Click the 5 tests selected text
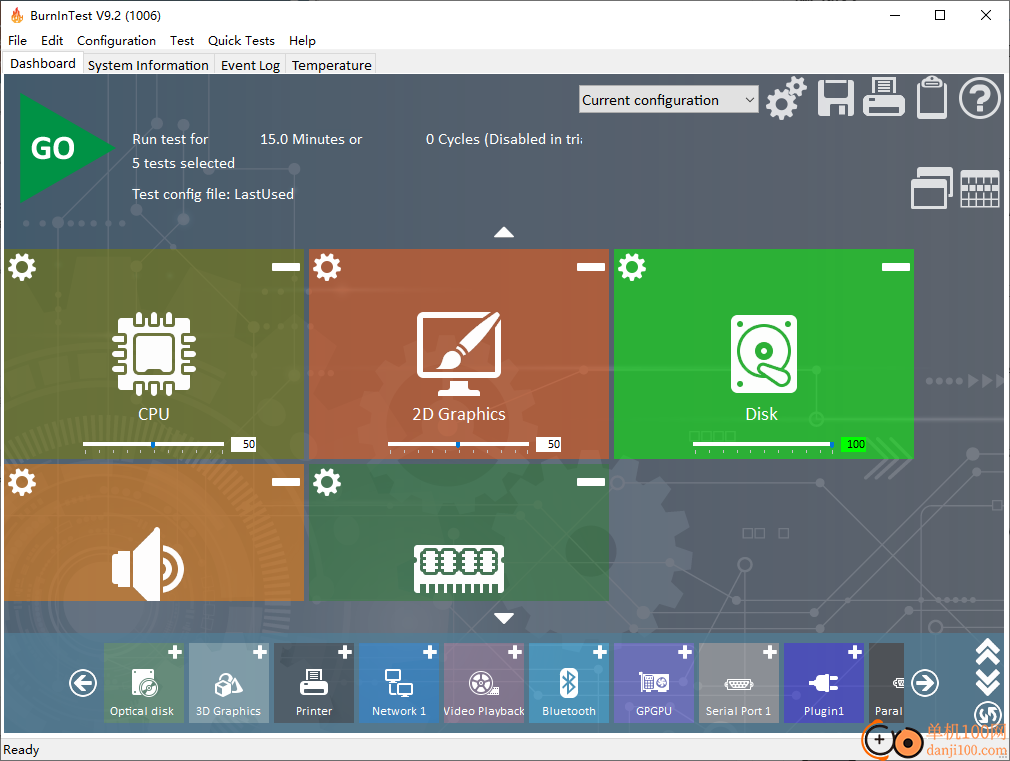Screen dimensions: 1010x761 [183, 163]
